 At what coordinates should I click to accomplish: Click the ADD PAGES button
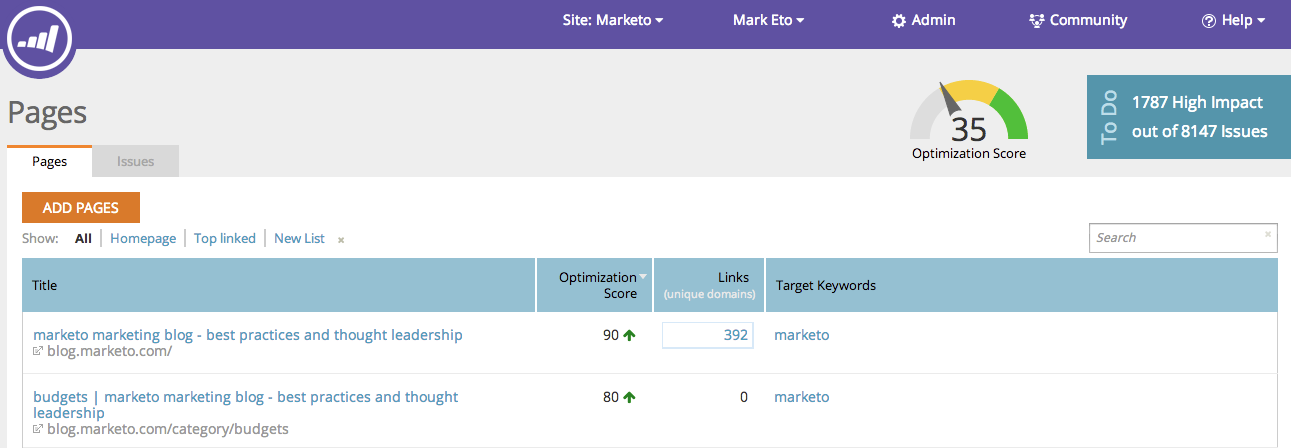click(81, 208)
